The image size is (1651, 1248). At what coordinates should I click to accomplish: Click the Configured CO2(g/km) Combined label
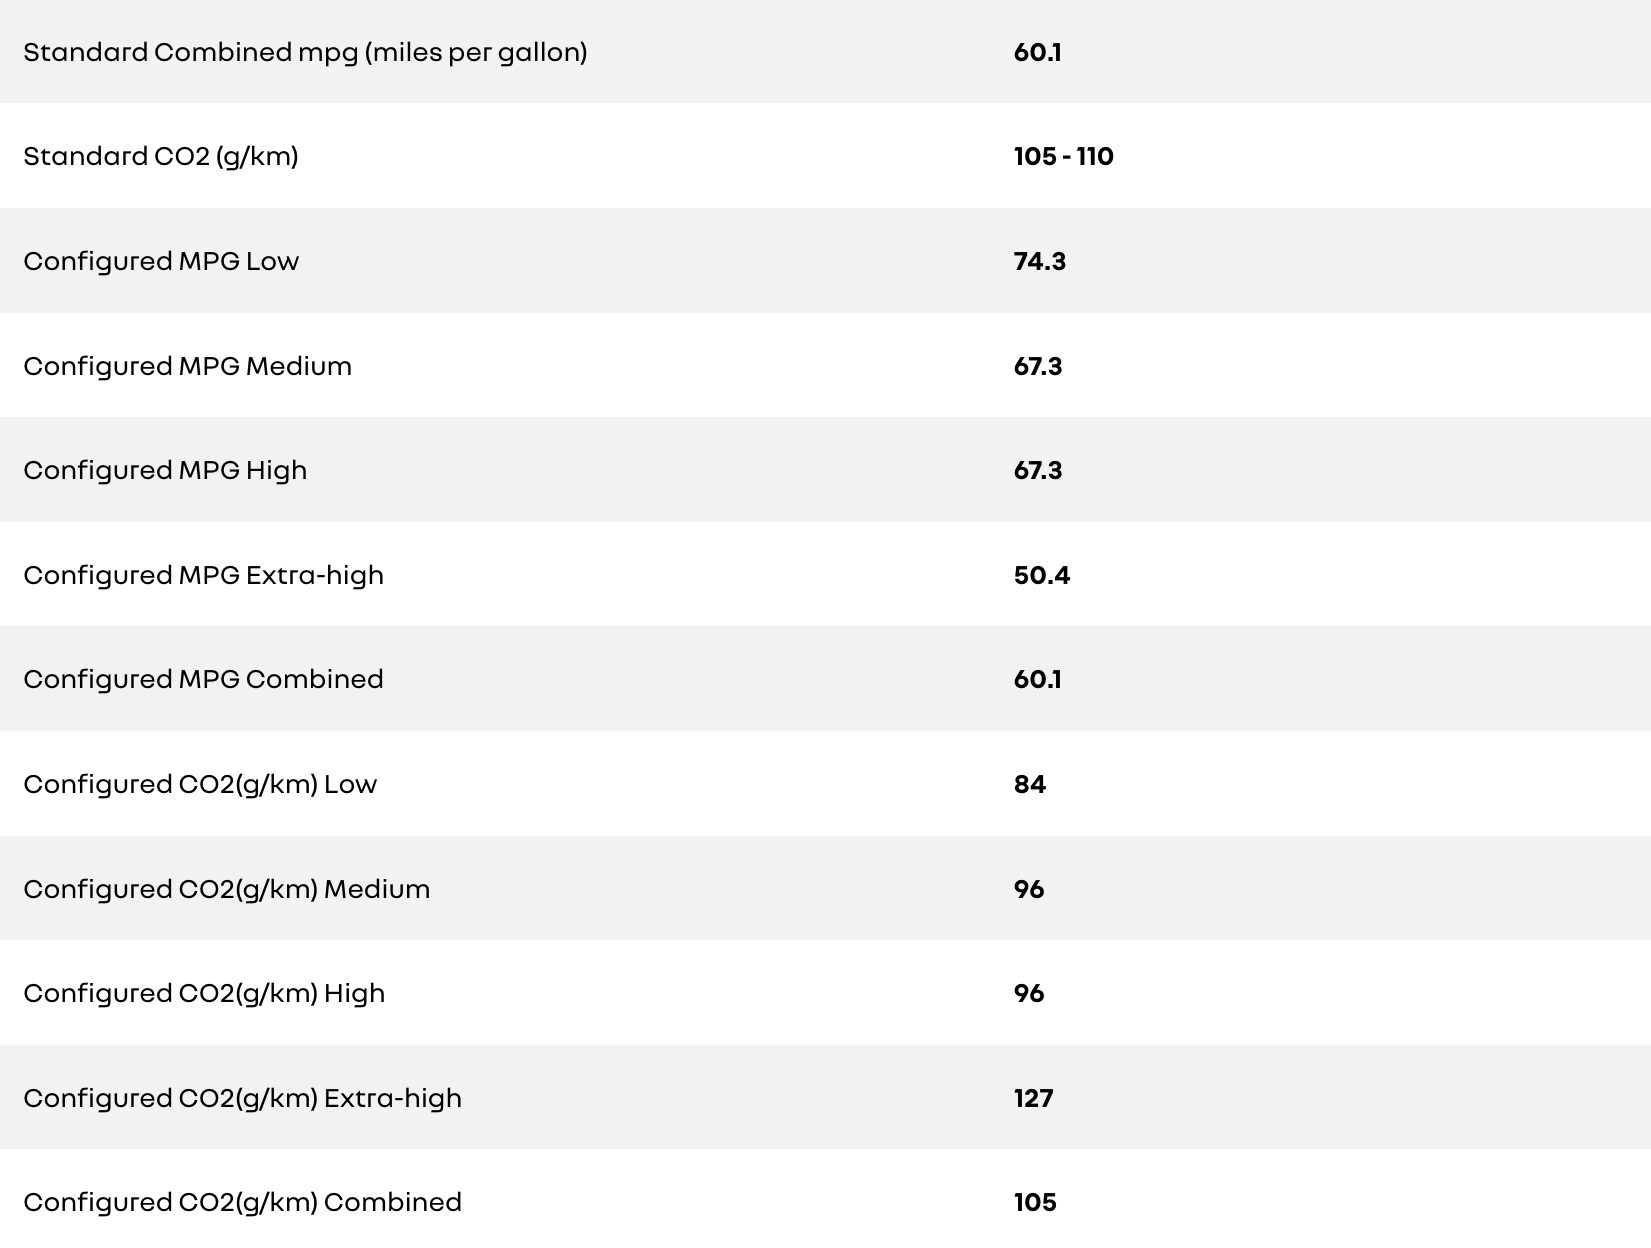pyautogui.click(x=242, y=1202)
